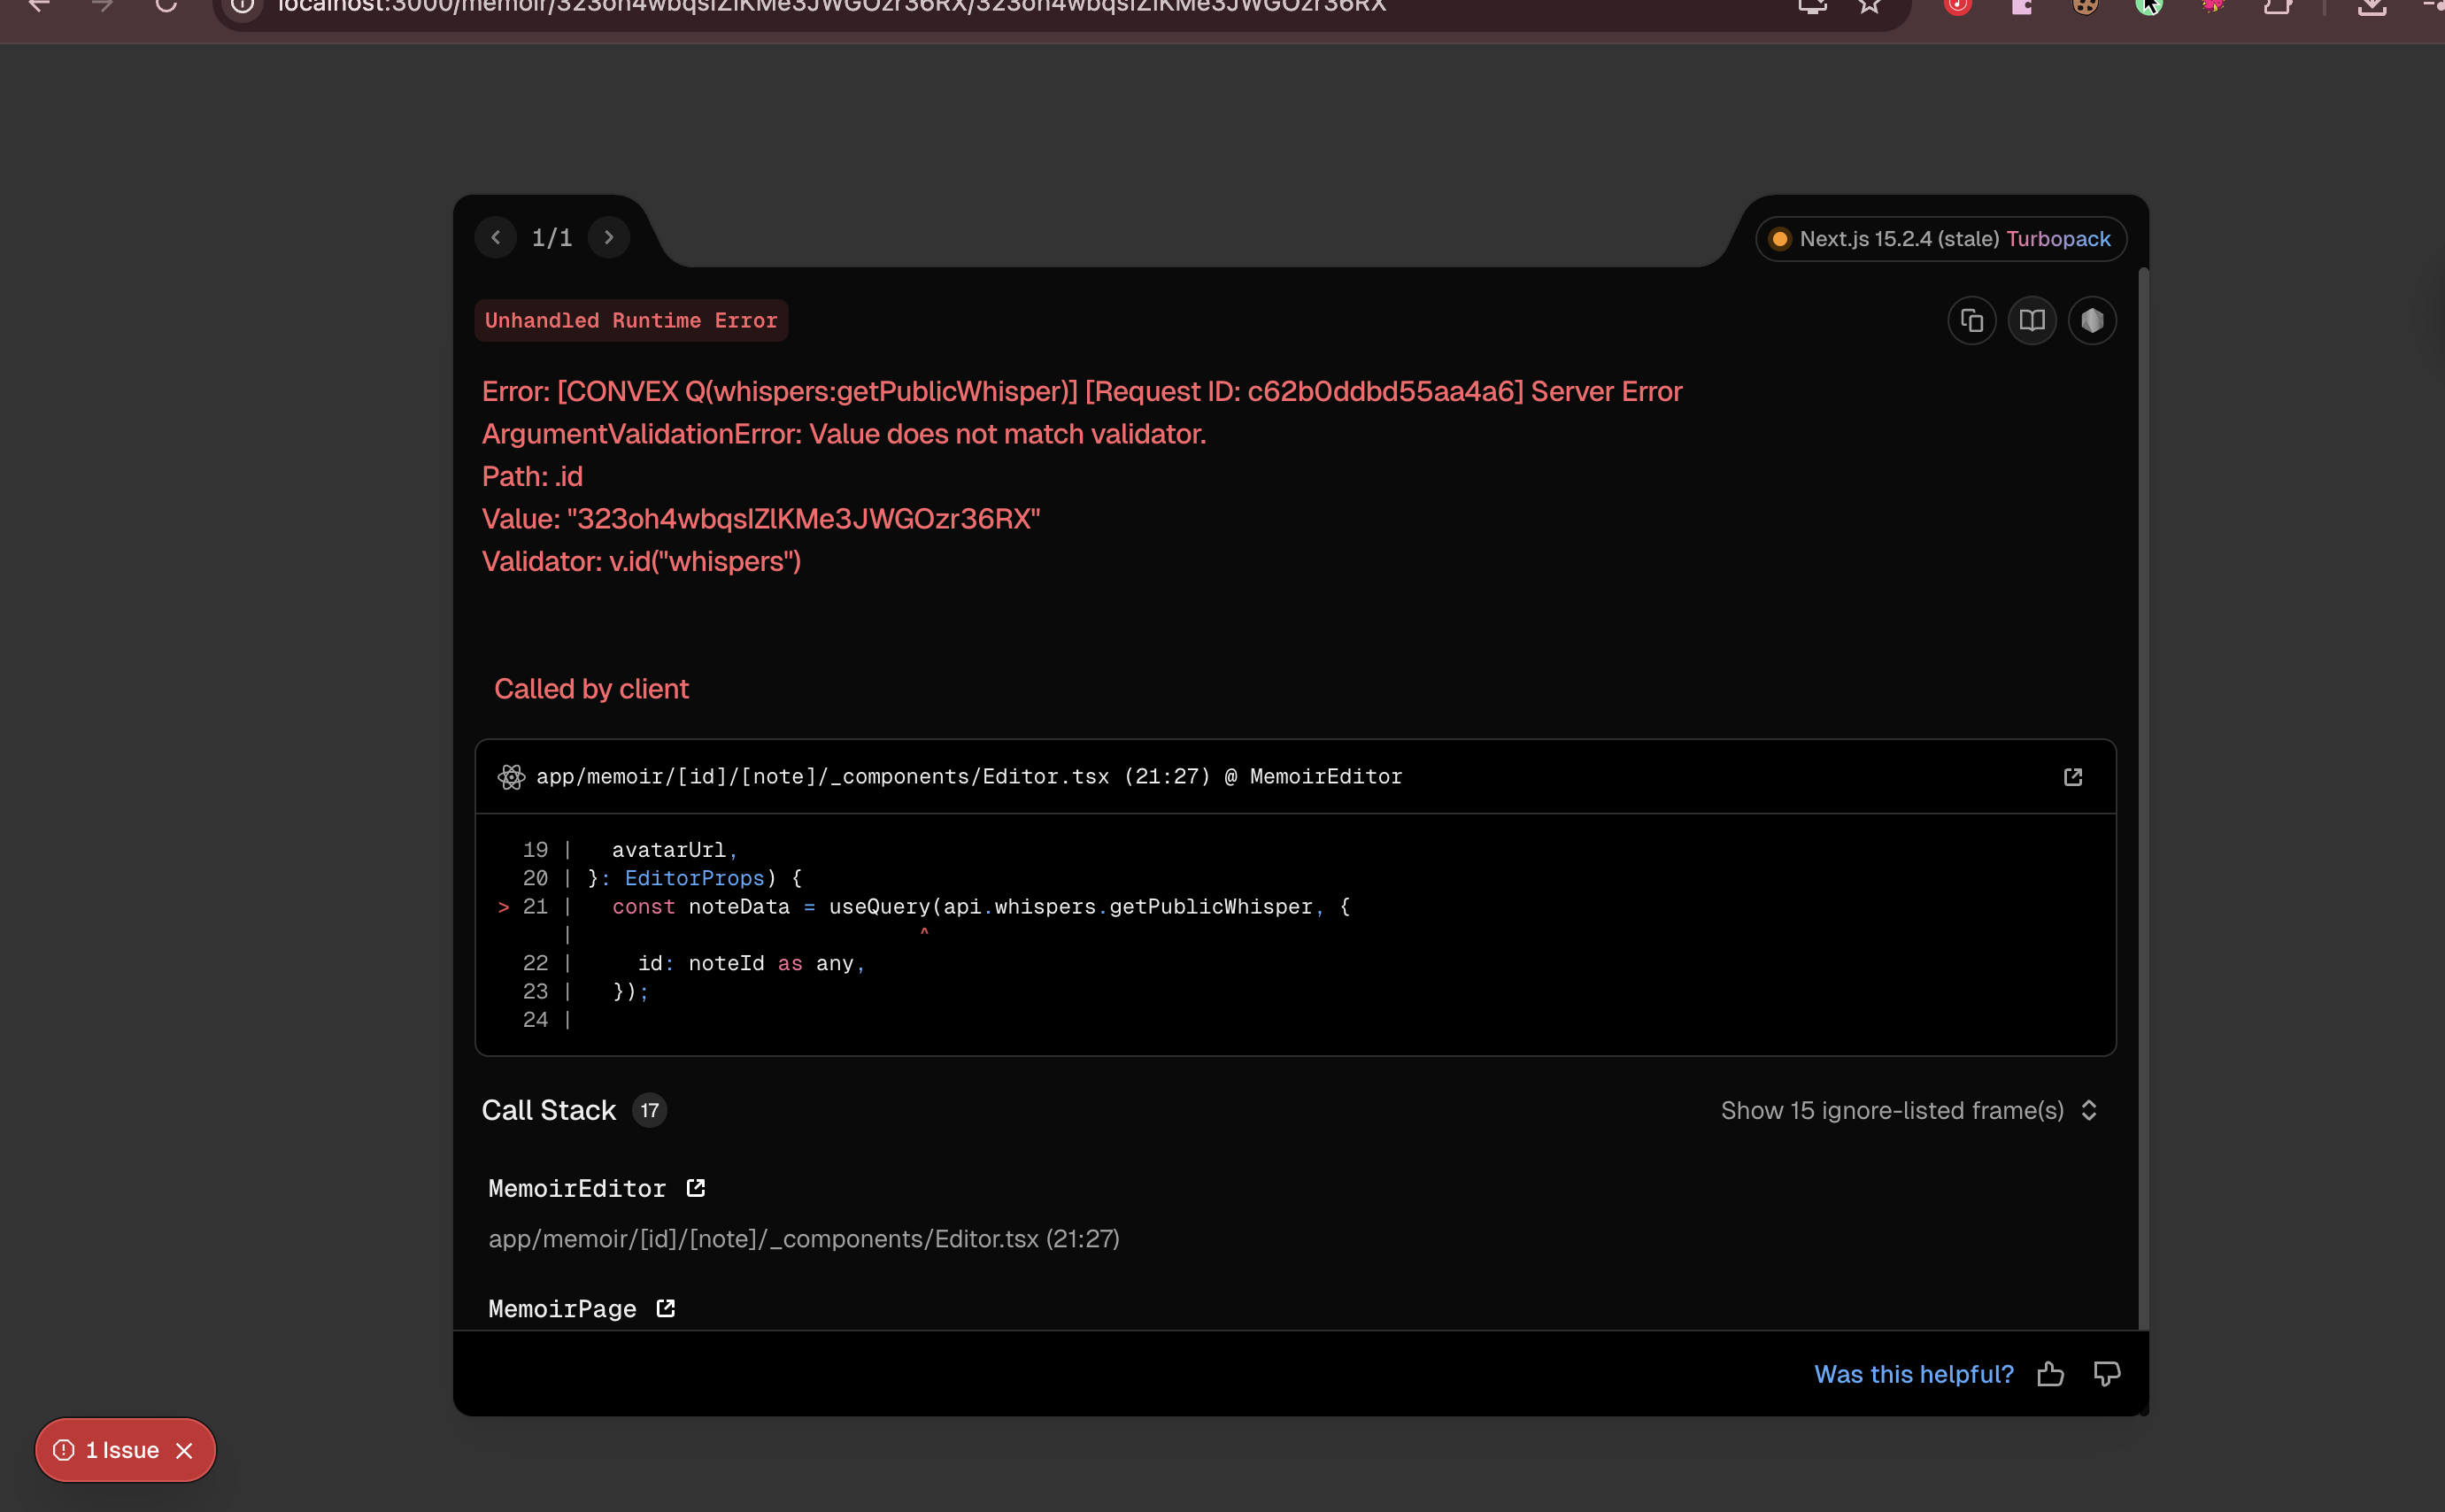Go to the next error with right chevron
Screen dimensions: 2445x1512
click(609, 238)
